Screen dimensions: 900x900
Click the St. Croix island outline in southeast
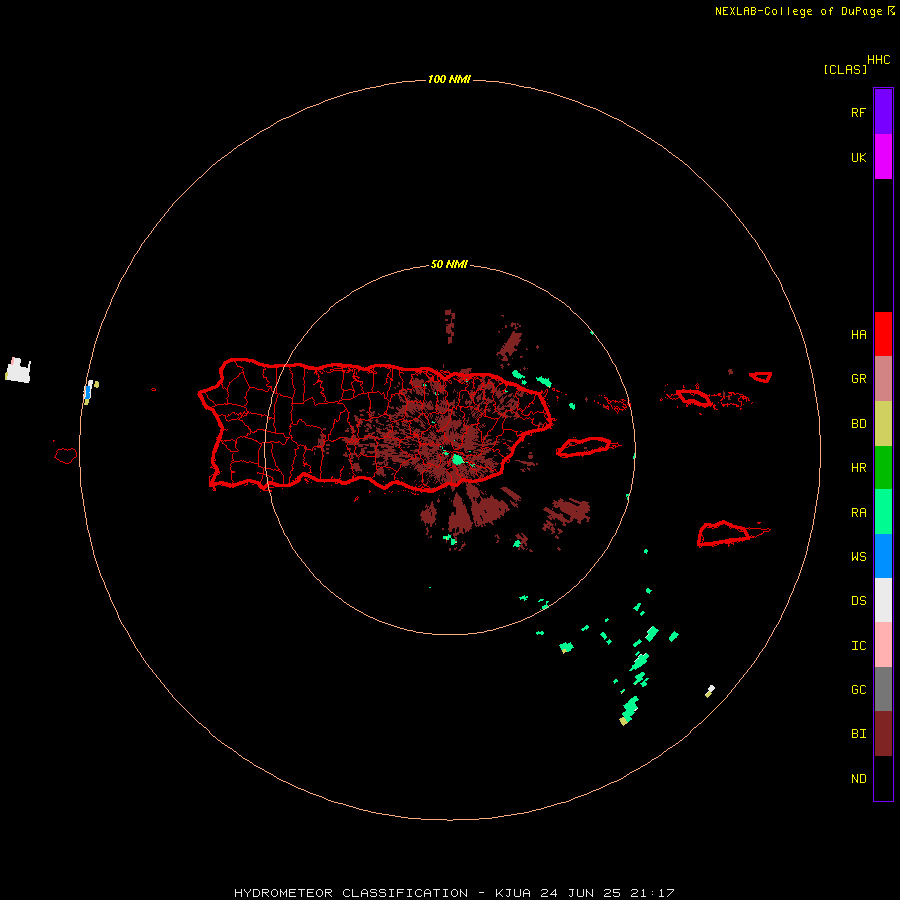pyautogui.click(x=724, y=534)
